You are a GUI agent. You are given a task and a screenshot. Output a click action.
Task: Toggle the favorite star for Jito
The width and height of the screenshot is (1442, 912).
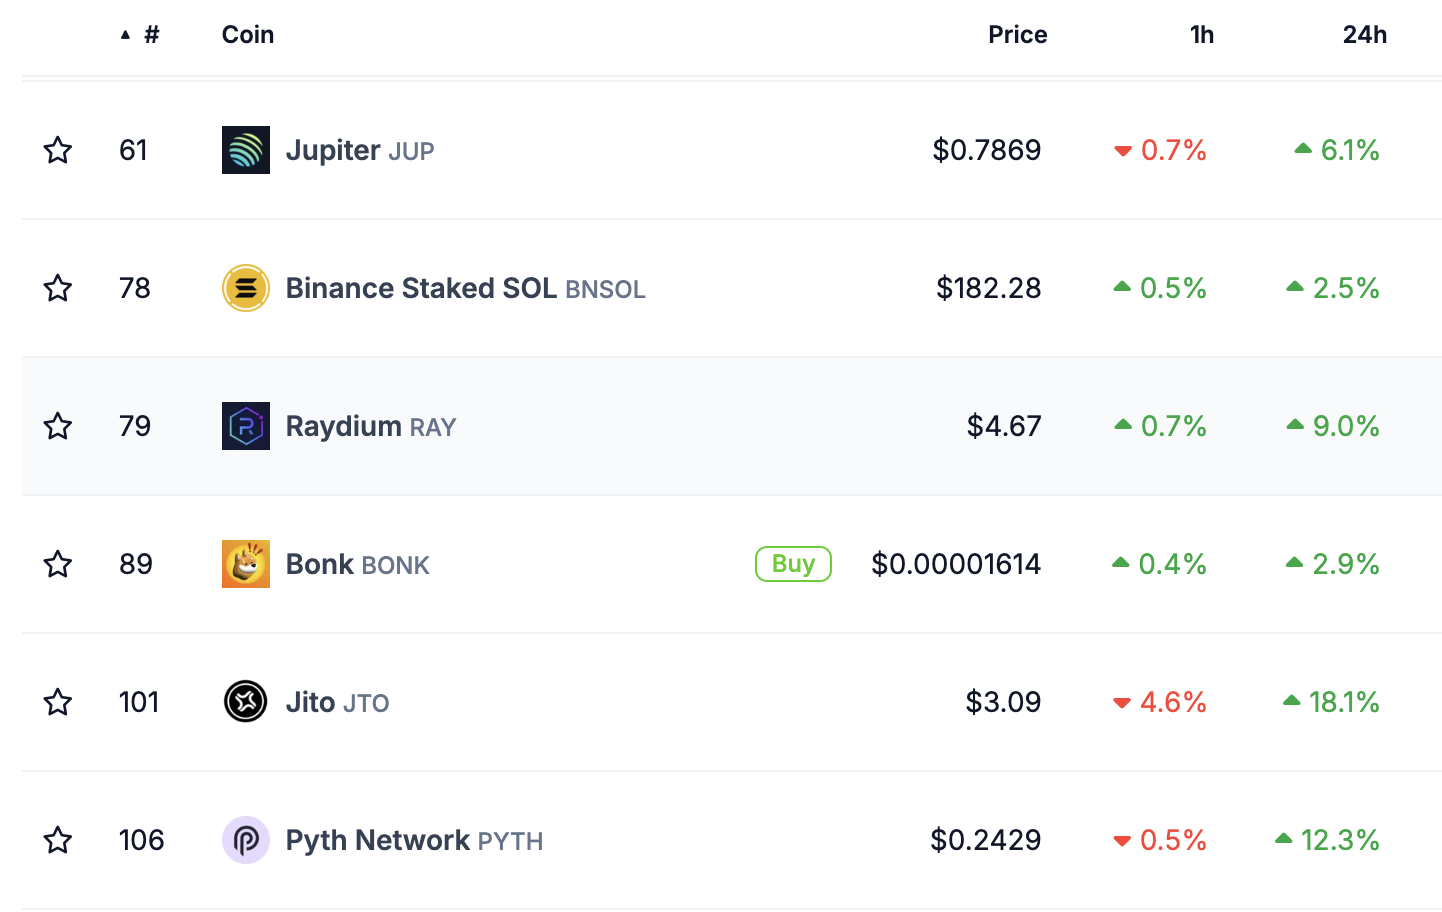58,702
